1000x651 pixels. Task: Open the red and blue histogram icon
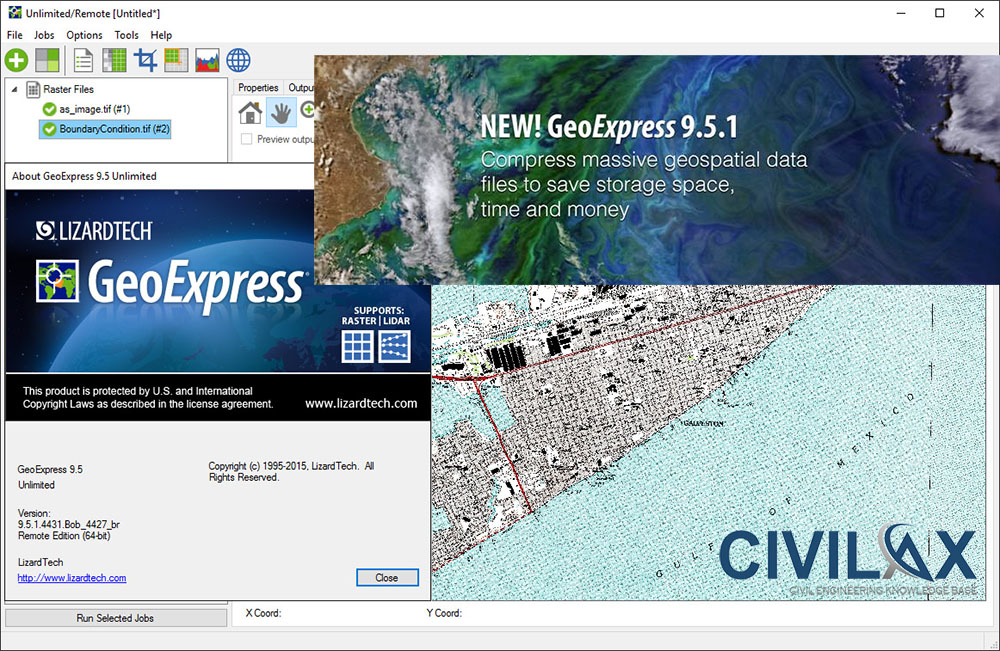[x=207, y=61]
